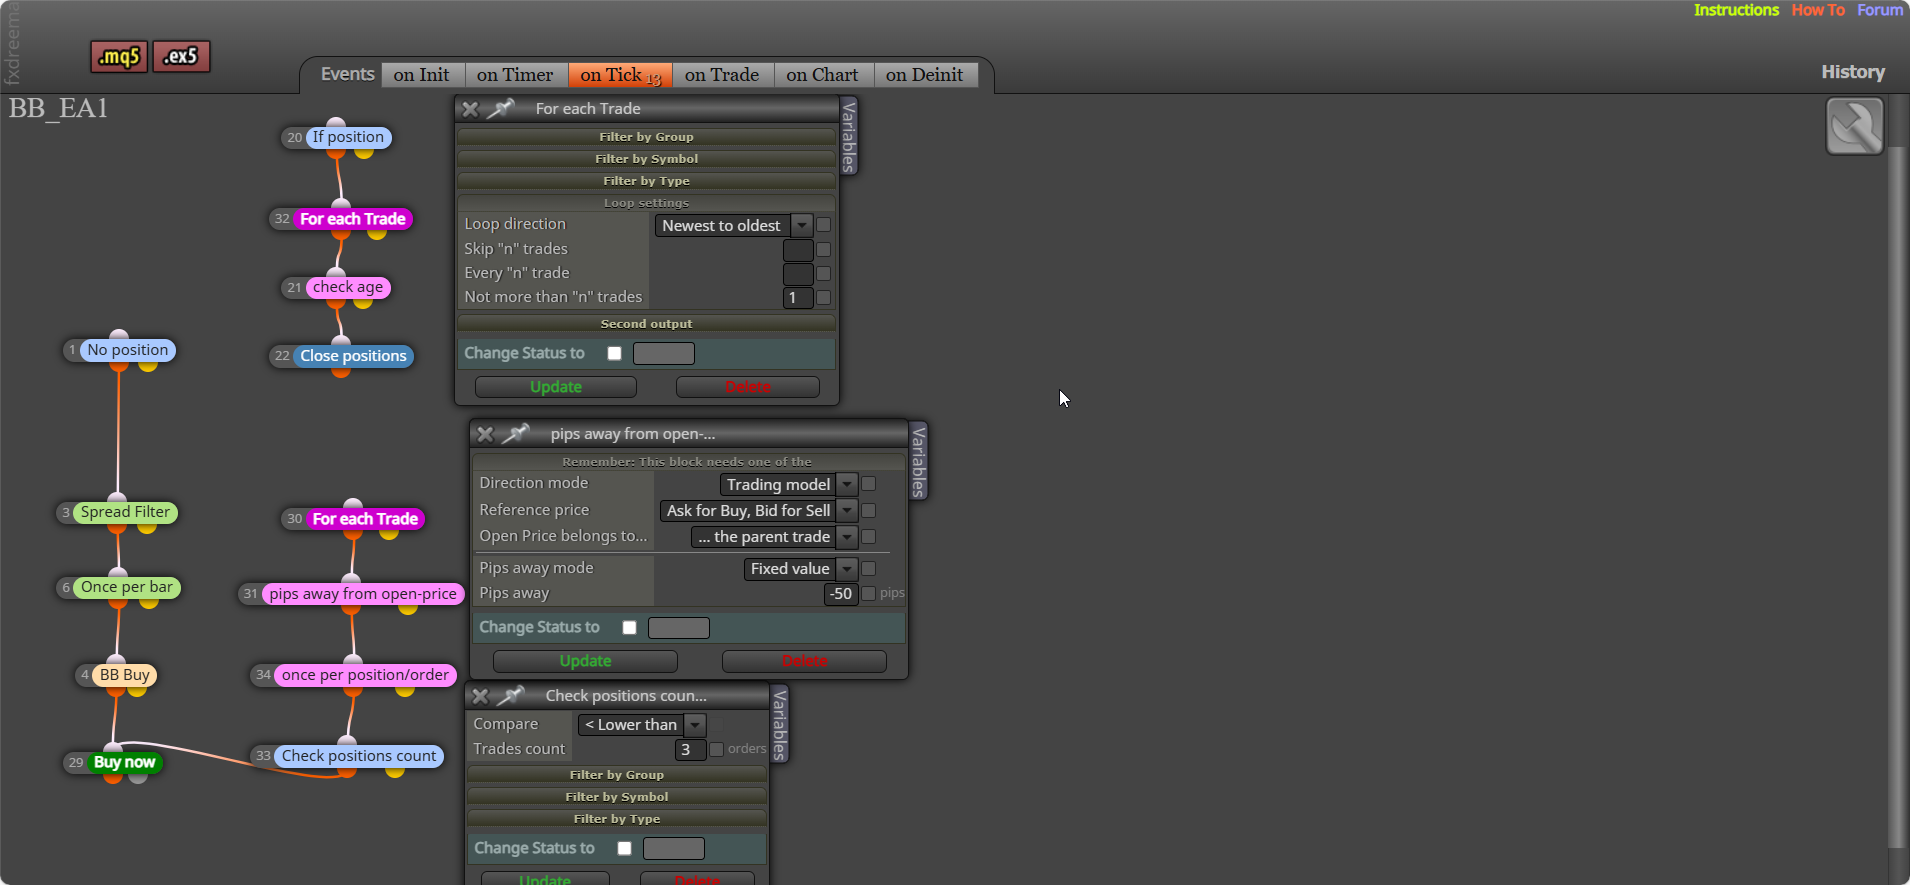1910x885 pixels.
Task: Switch to the on Timer tab
Action: [515, 75]
